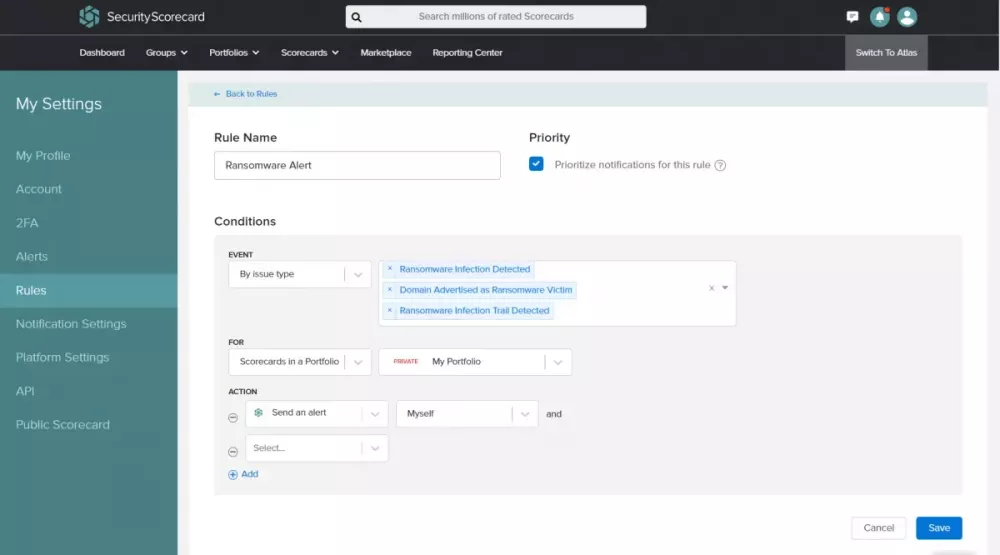
Task: Click the back arrow before Back to Rules
Action: click(217, 94)
